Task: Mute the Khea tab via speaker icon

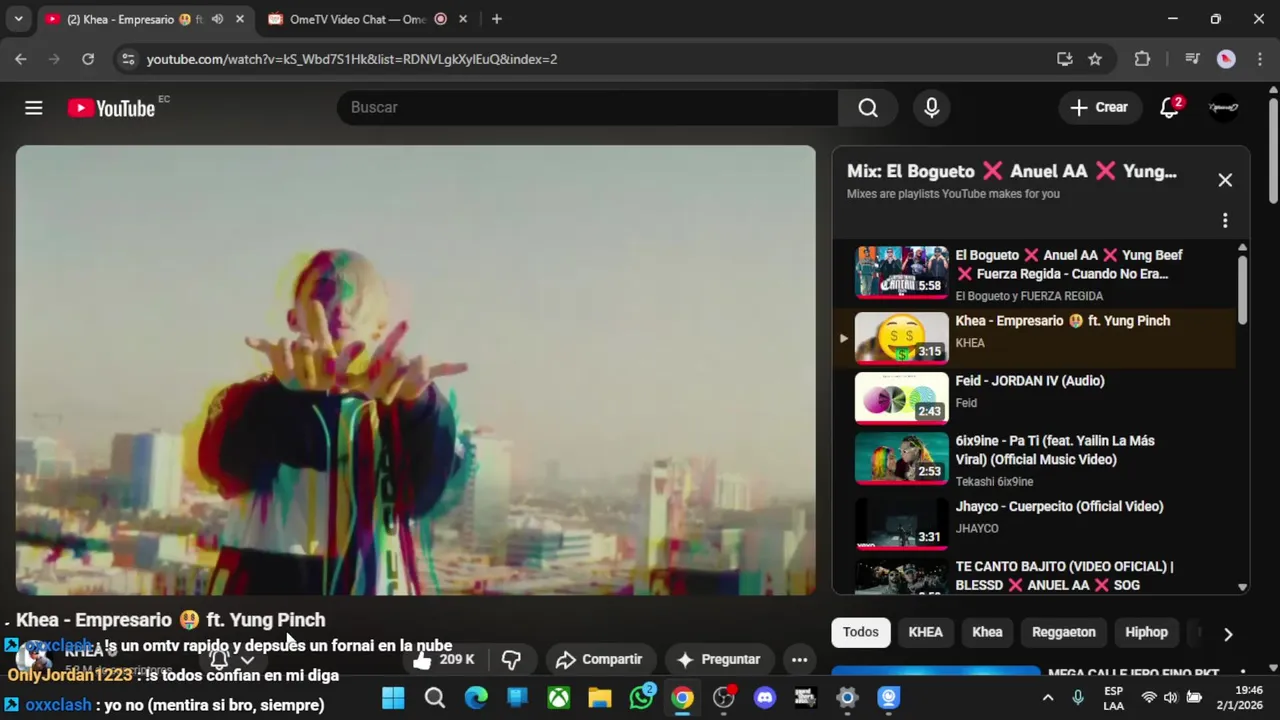Action: (217, 19)
